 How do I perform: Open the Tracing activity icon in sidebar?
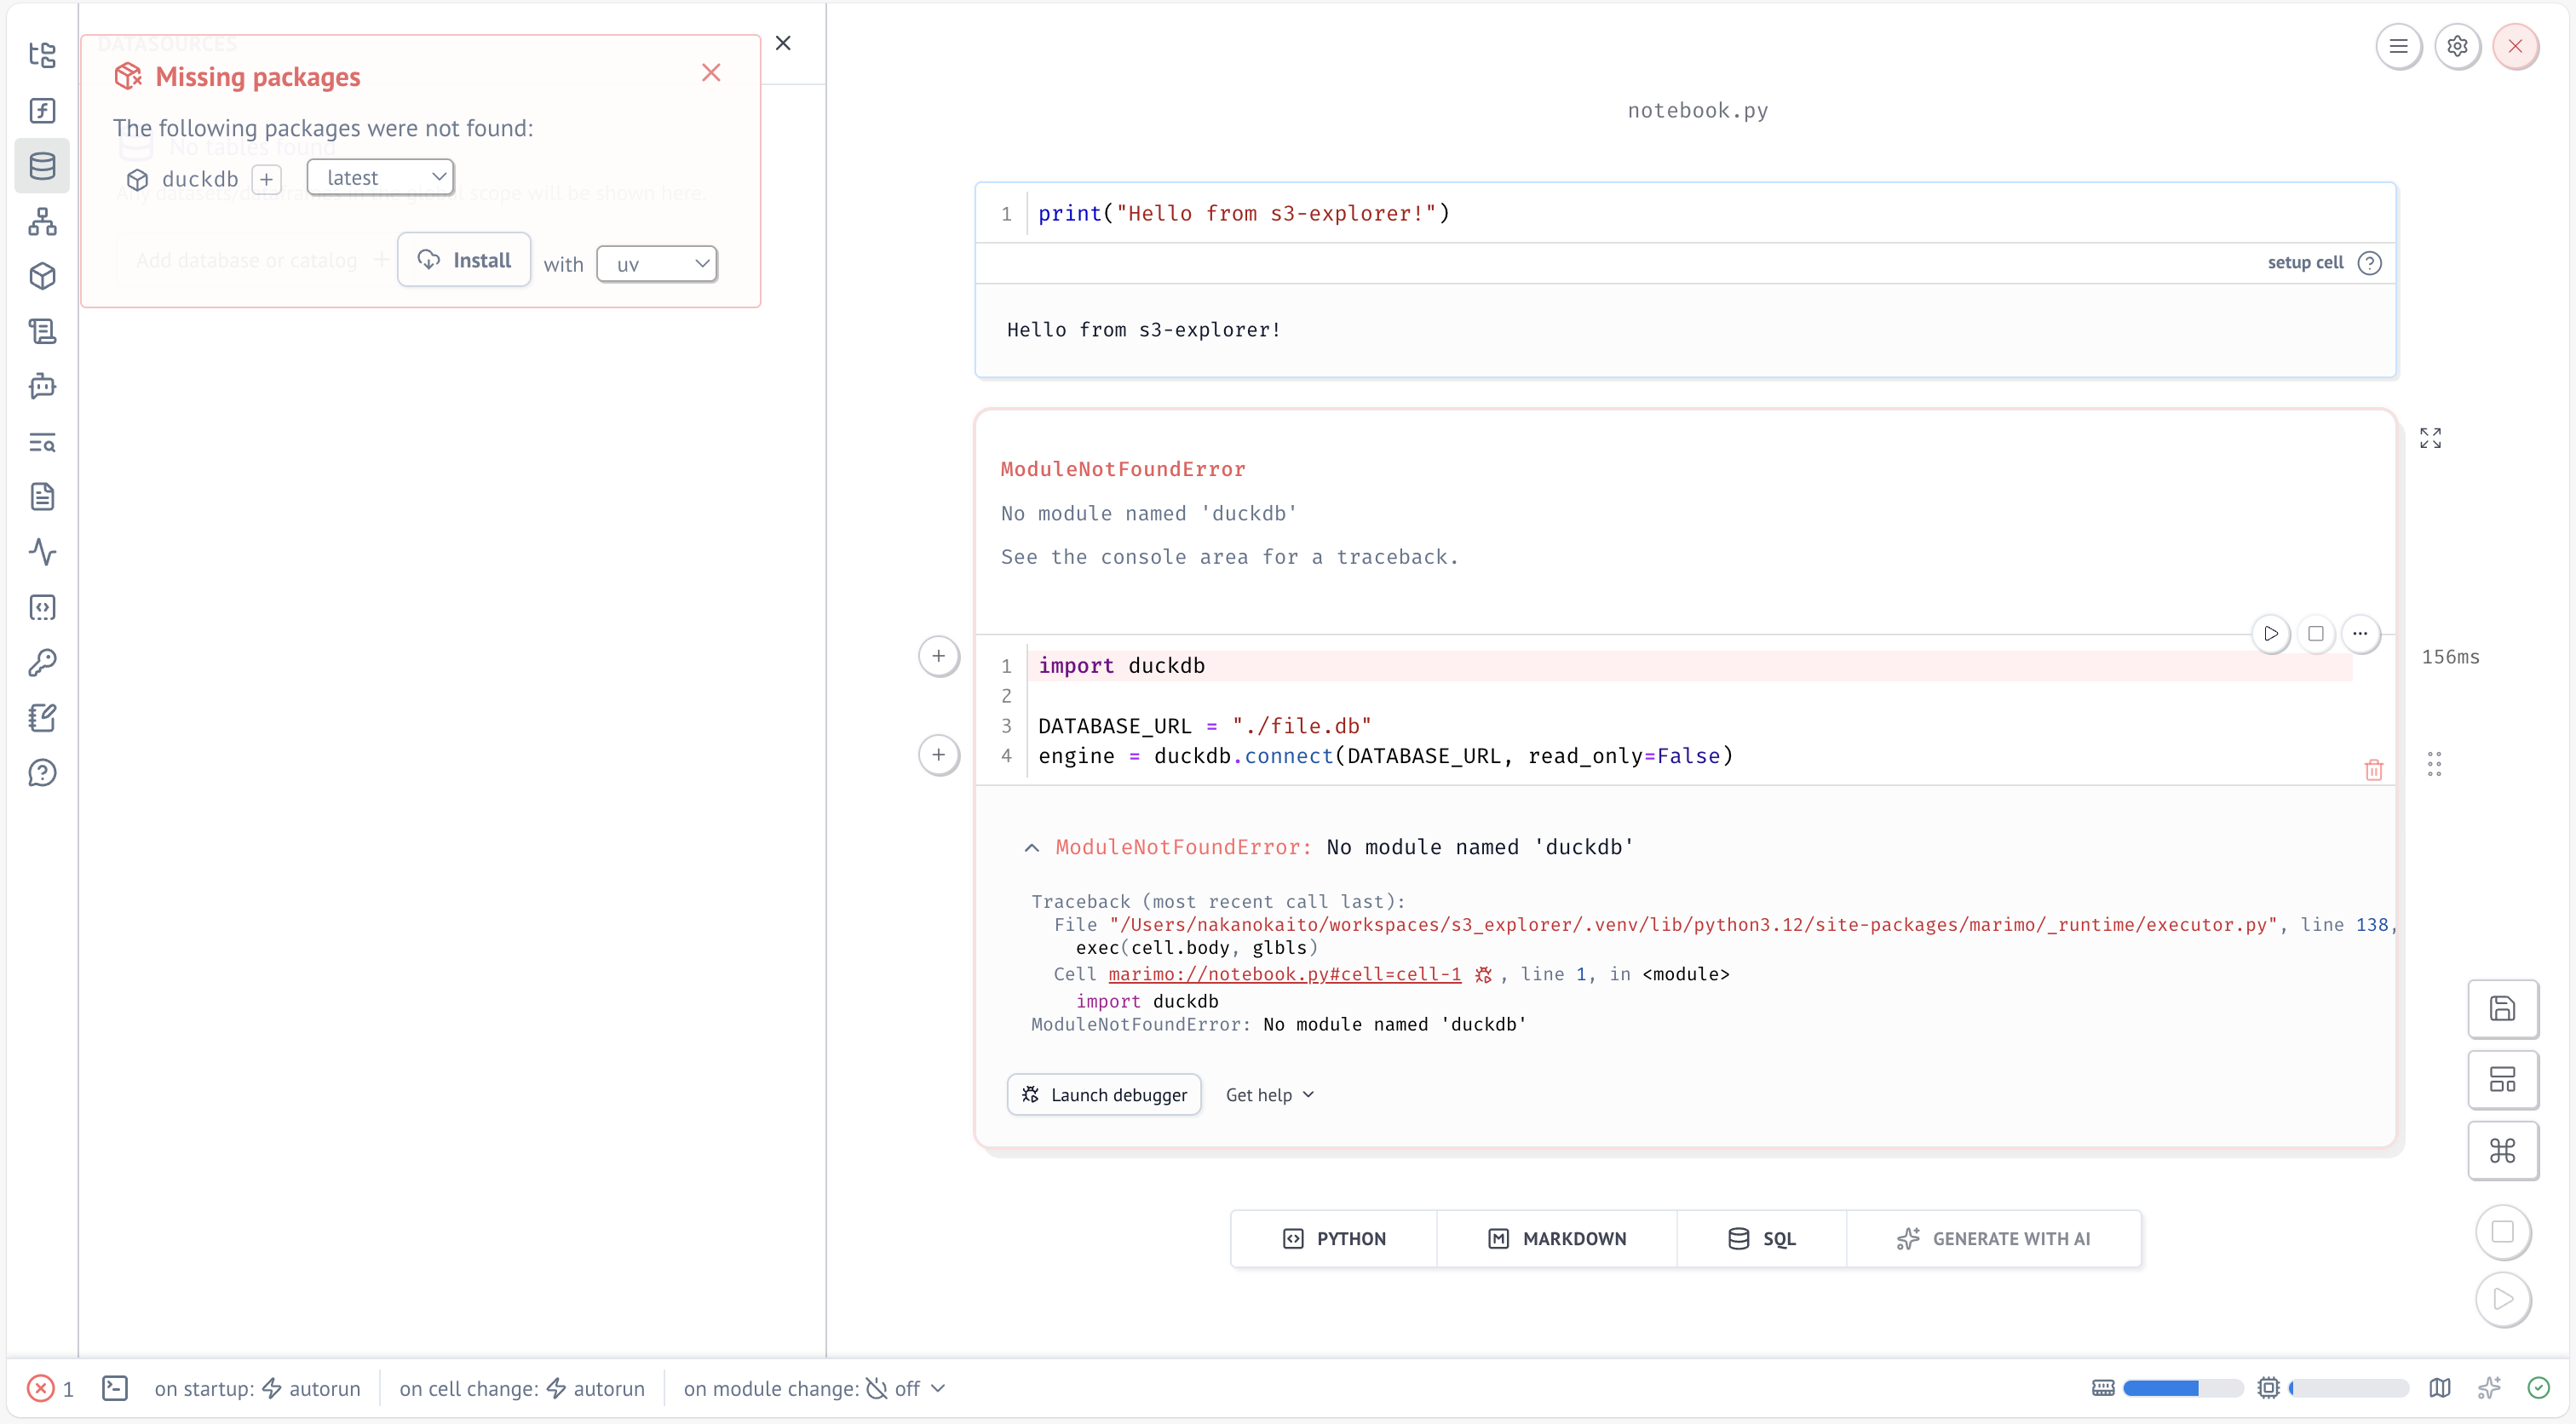[x=42, y=552]
